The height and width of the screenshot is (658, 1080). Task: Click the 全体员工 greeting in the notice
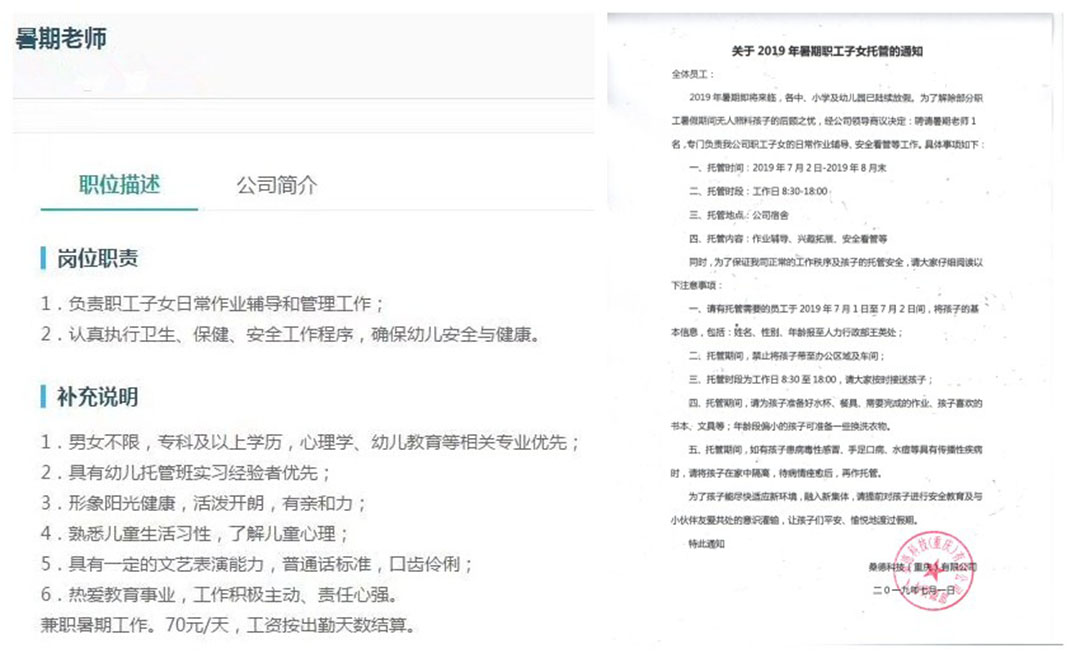pyautogui.click(x=695, y=74)
